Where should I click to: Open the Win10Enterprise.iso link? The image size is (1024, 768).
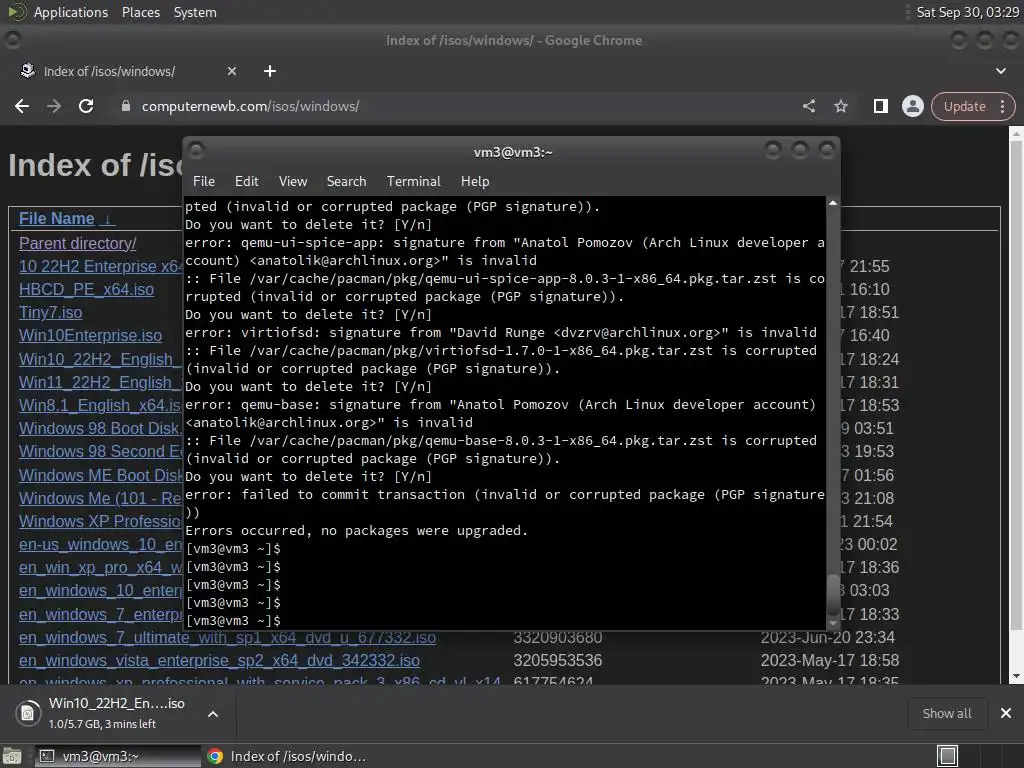[x=90, y=336]
